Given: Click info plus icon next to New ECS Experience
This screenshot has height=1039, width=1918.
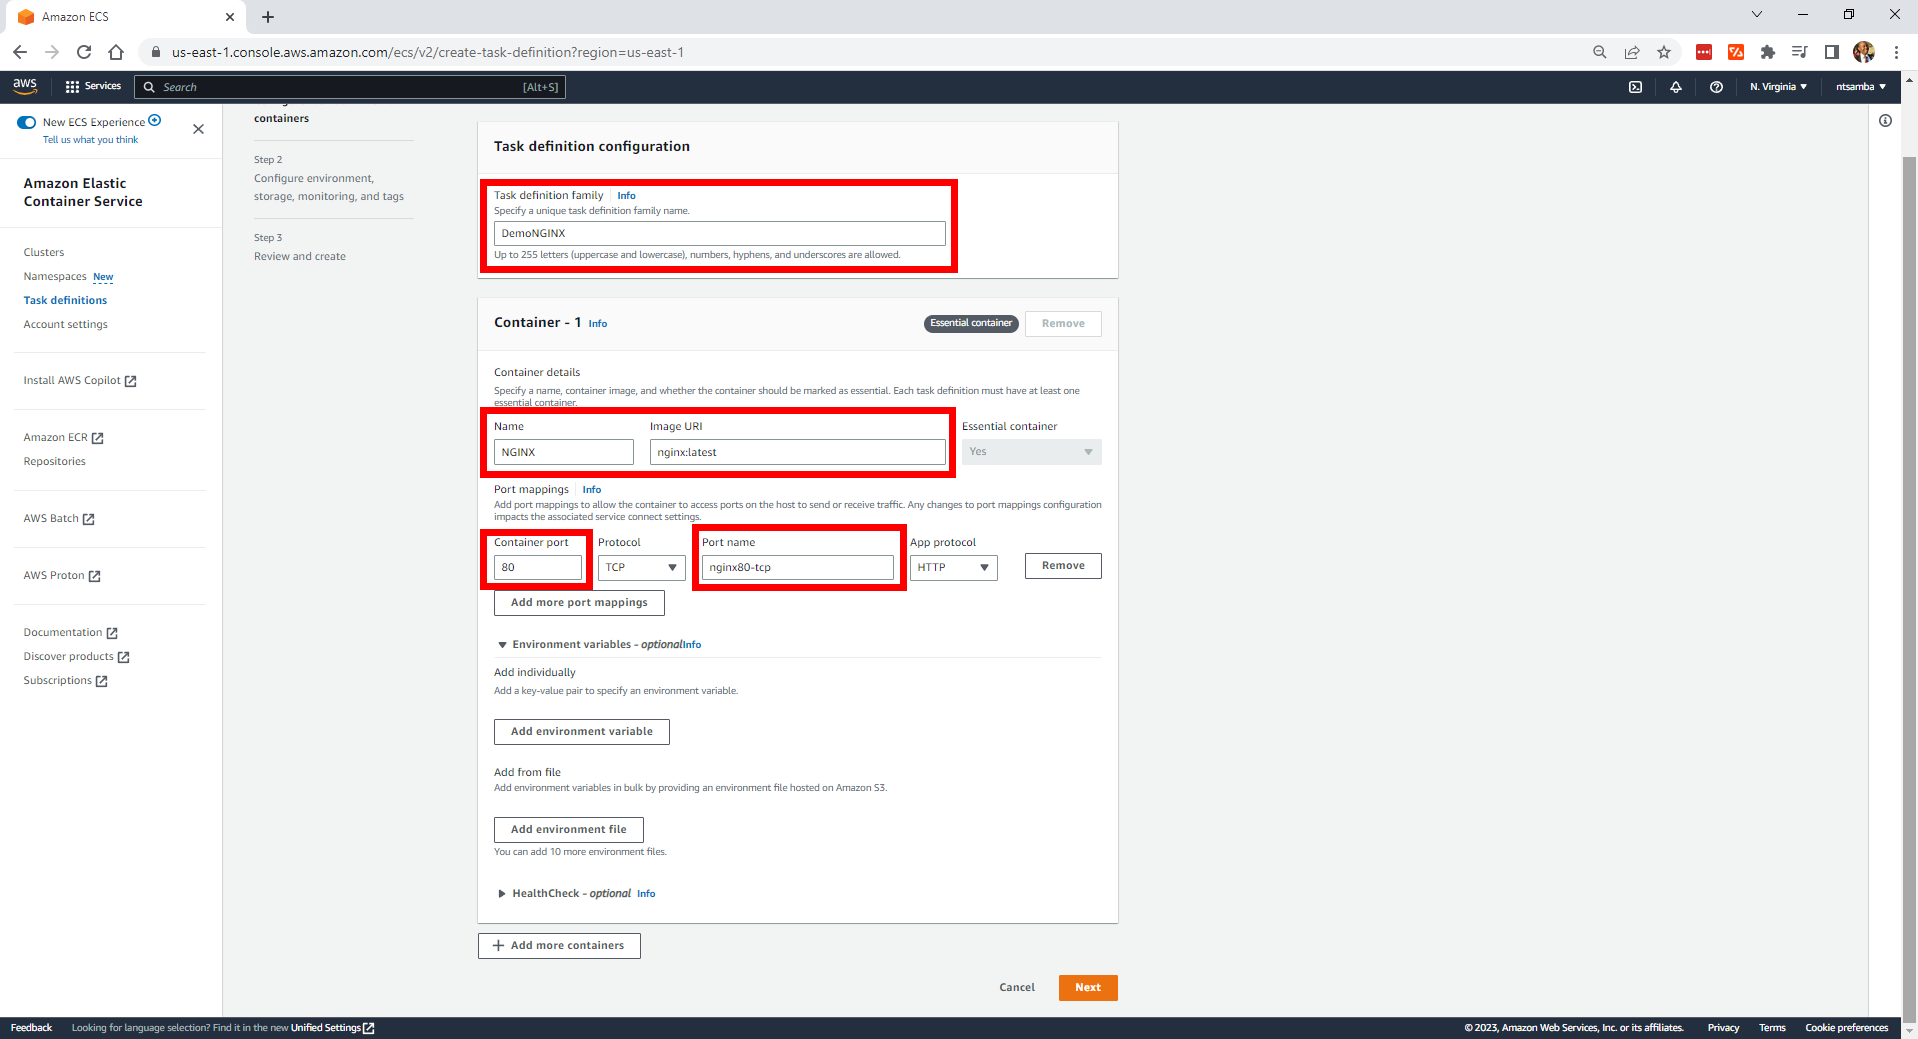Looking at the screenshot, I should tap(155, 121).
